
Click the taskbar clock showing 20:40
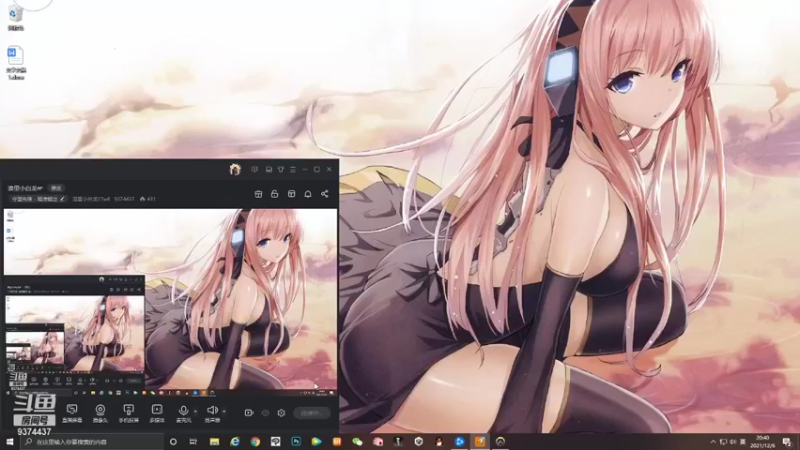tap(763, 441)
